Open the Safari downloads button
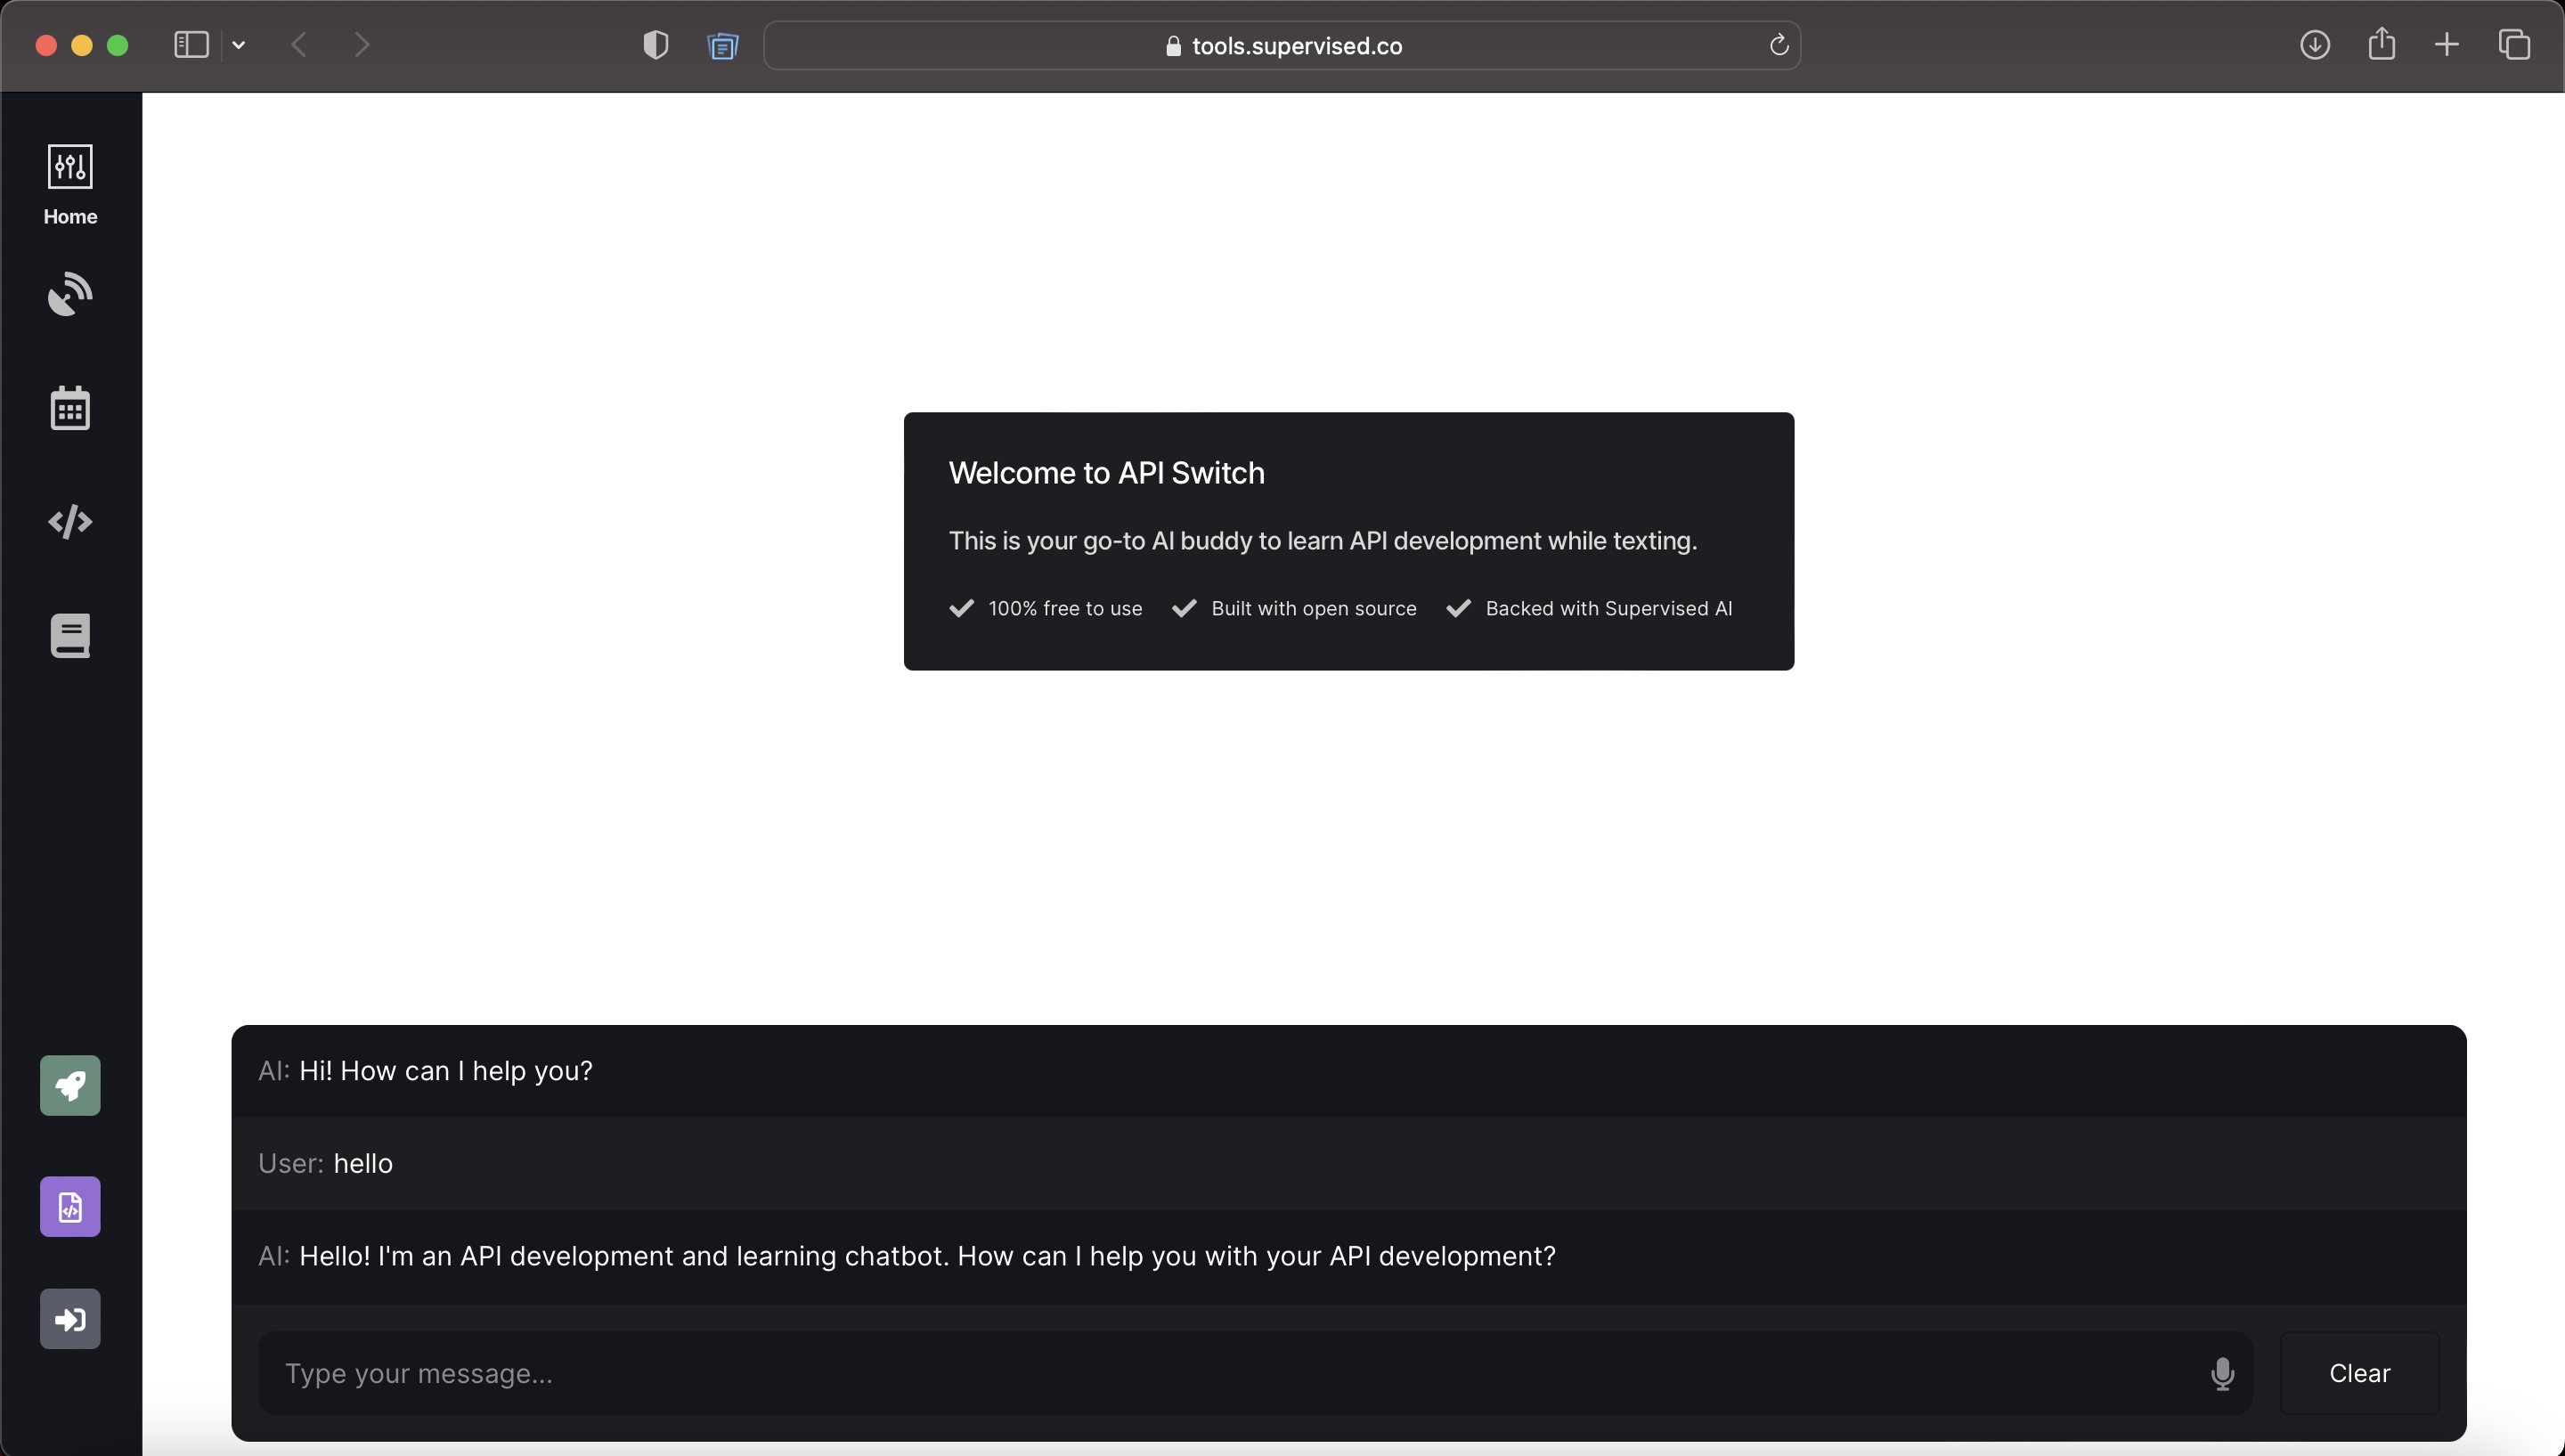This screenshot has height=1456, width=2565. point(2314,45)
